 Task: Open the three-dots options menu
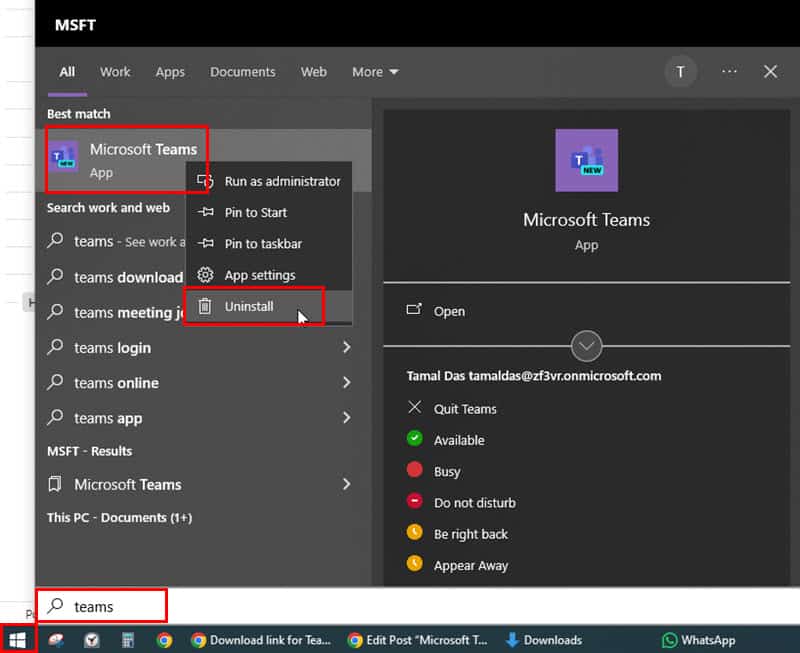coord(729,71)
